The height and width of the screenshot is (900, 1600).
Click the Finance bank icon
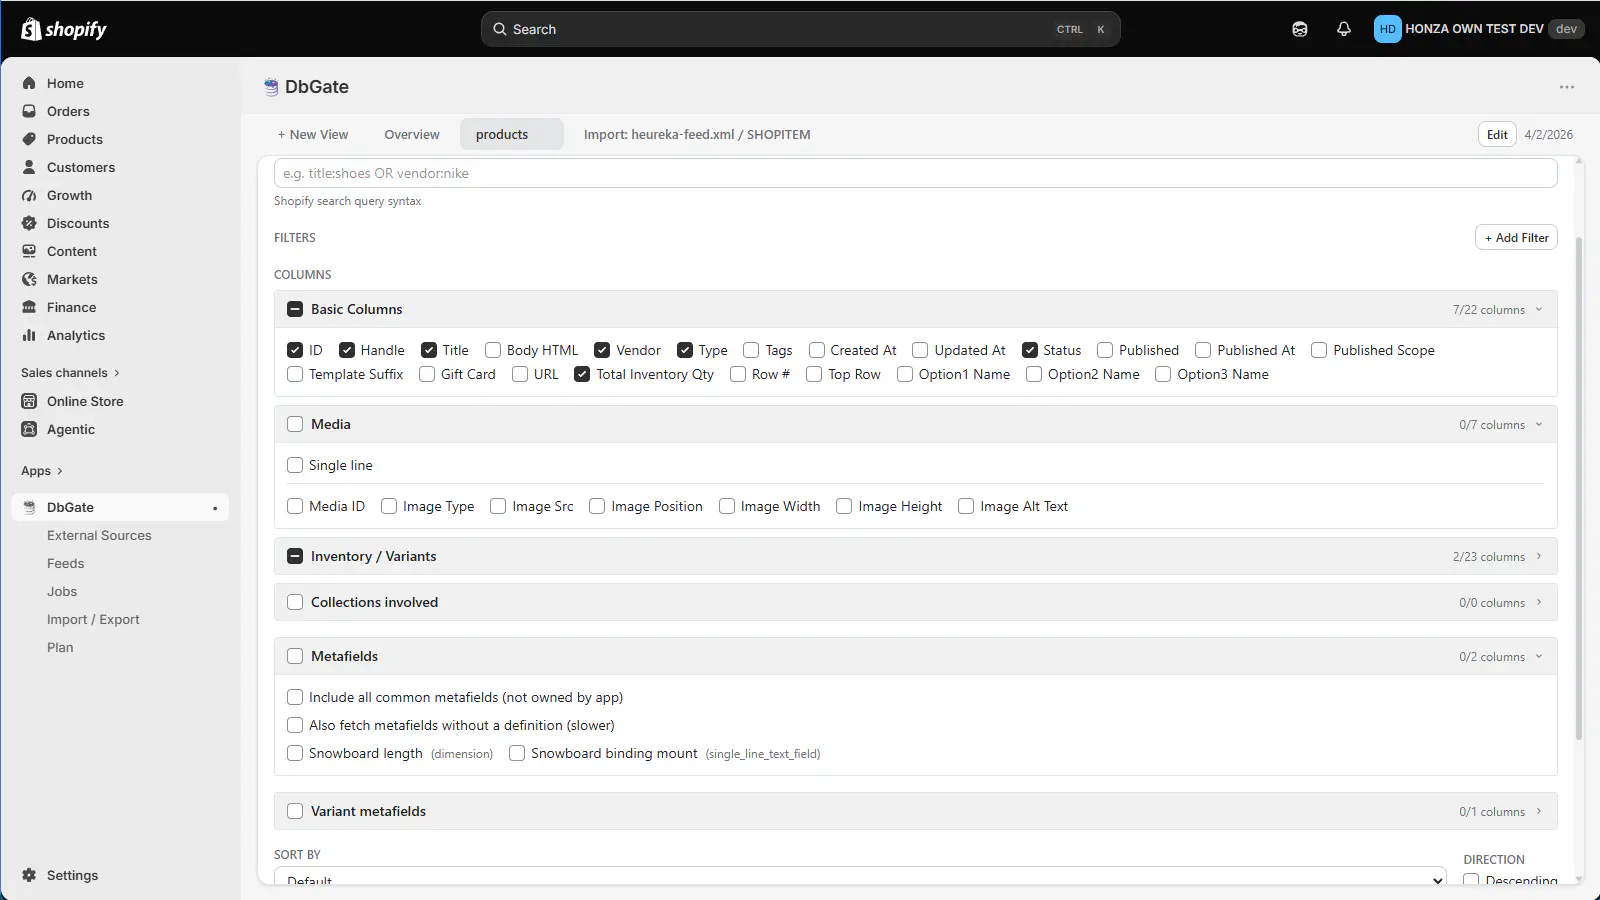[x=29, y=307]
